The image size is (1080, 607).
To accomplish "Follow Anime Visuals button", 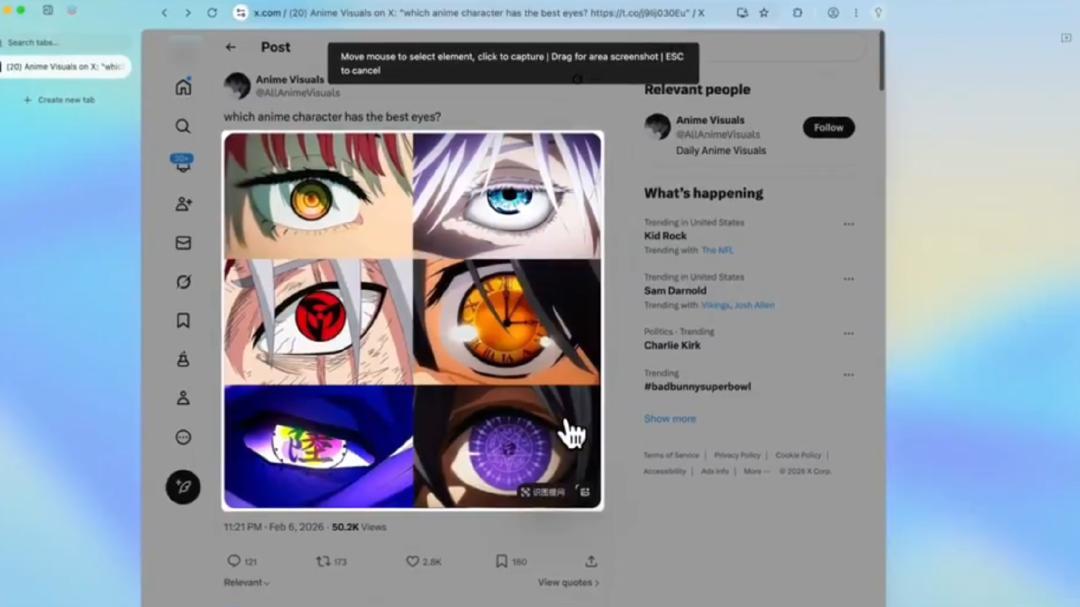I will pyautogui.click(x=829, y=127).
